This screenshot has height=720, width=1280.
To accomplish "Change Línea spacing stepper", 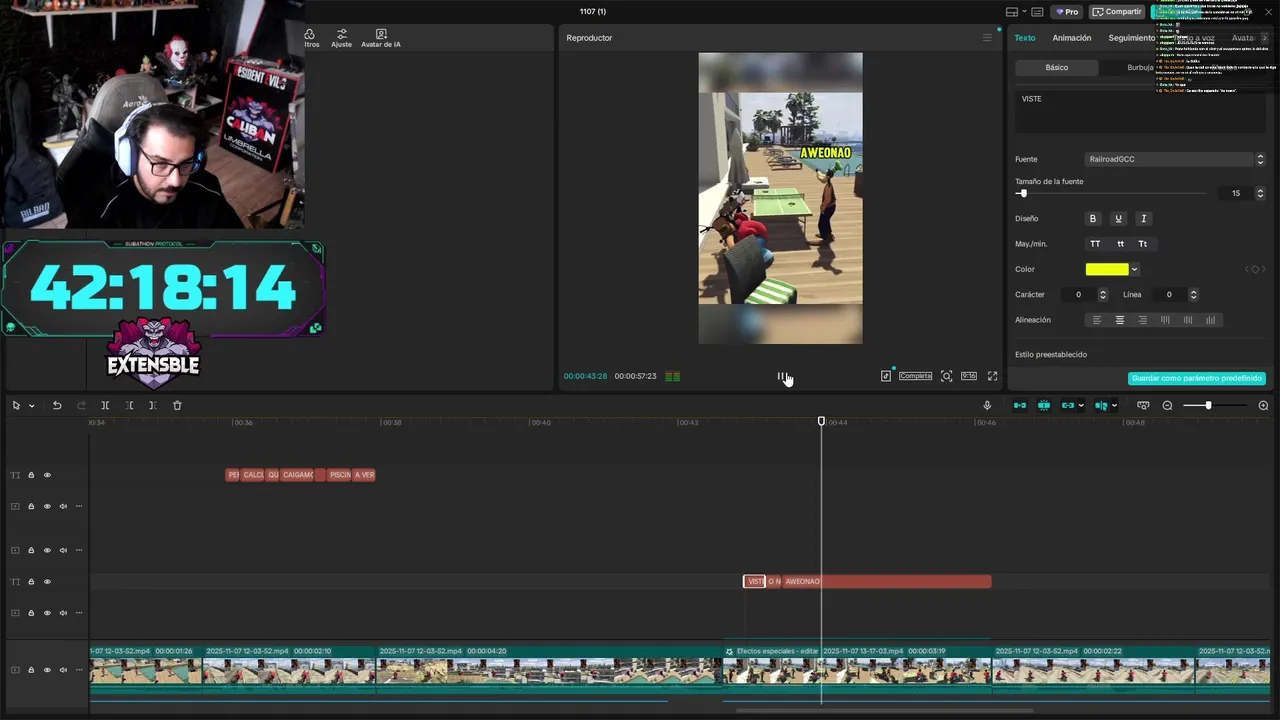I will 1193,295.
